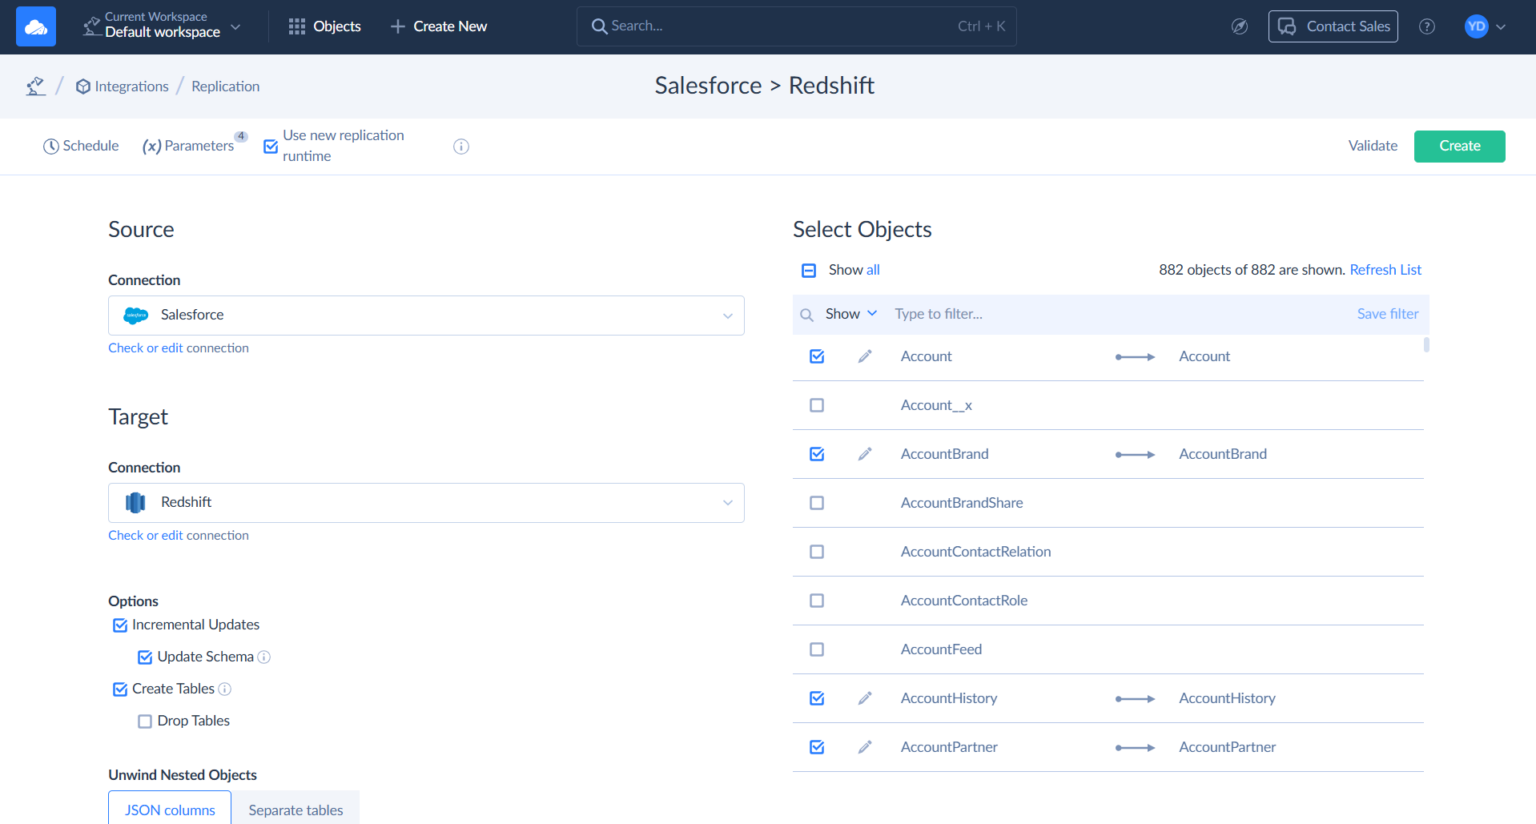Click the compass icon in top bar
Image resolution: width=1536 pixels, height=824 pixels.
click(x=1239, y=27)
